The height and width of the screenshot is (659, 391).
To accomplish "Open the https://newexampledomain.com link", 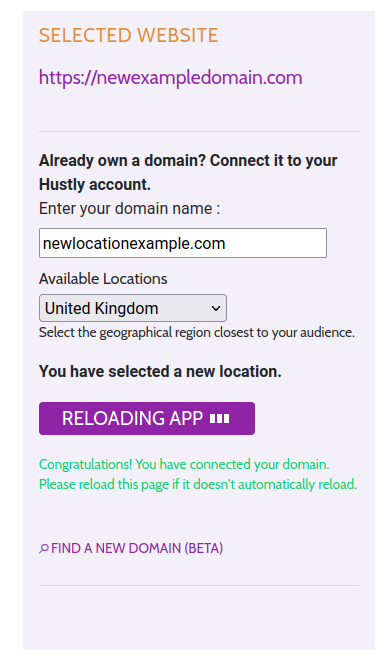I will (x=170, y=78).
